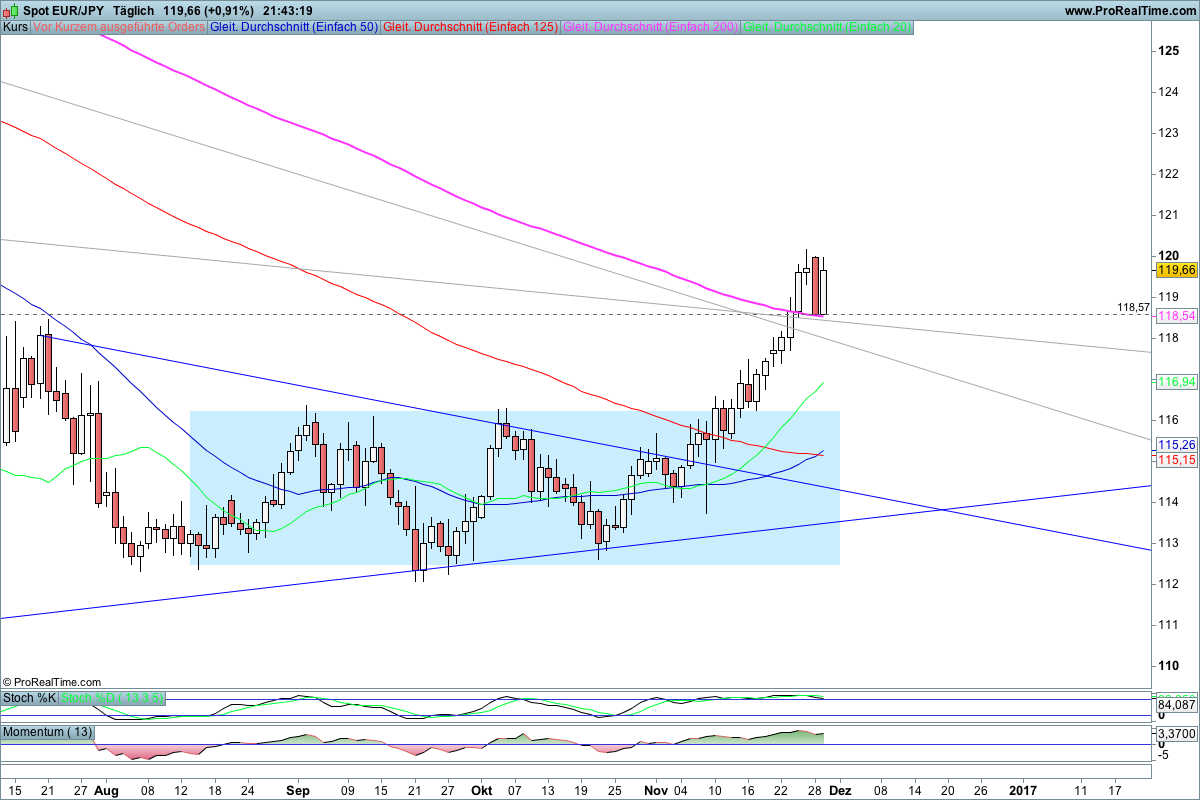
Task: Select the moving average Einfach 200 label
Action: pos(652,28)
